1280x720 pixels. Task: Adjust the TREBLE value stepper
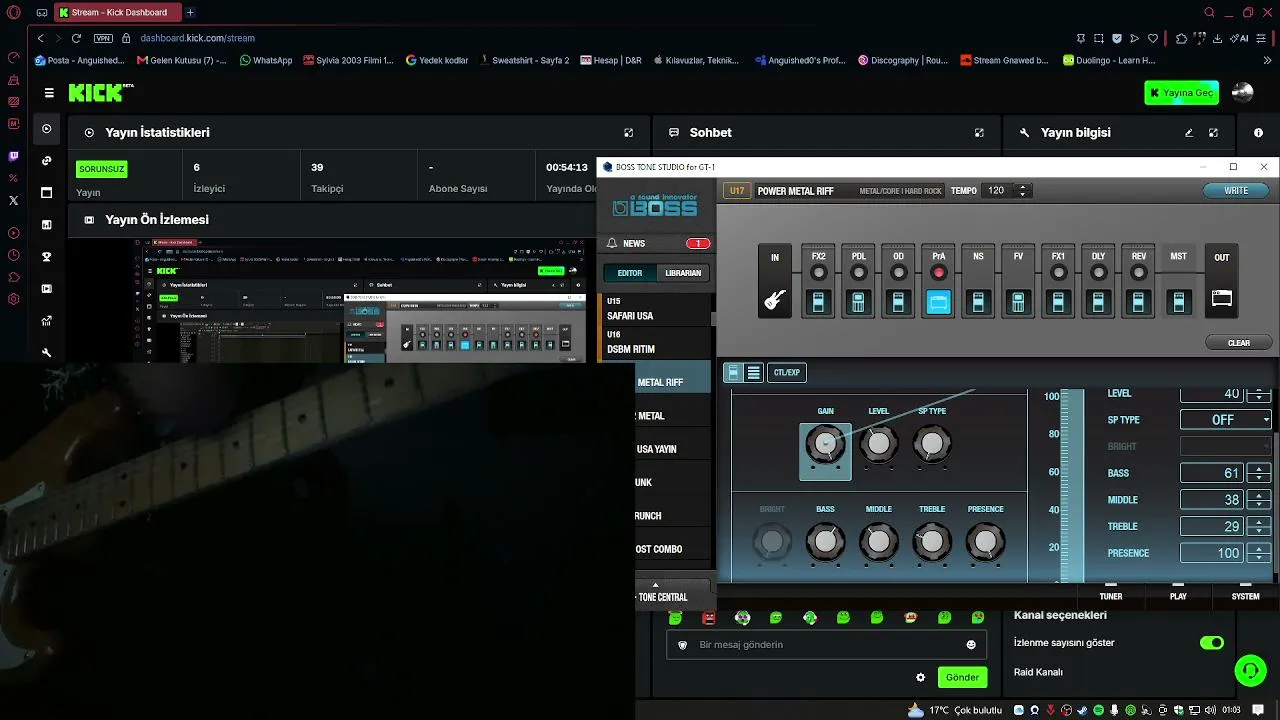[x=1259, y=526]
